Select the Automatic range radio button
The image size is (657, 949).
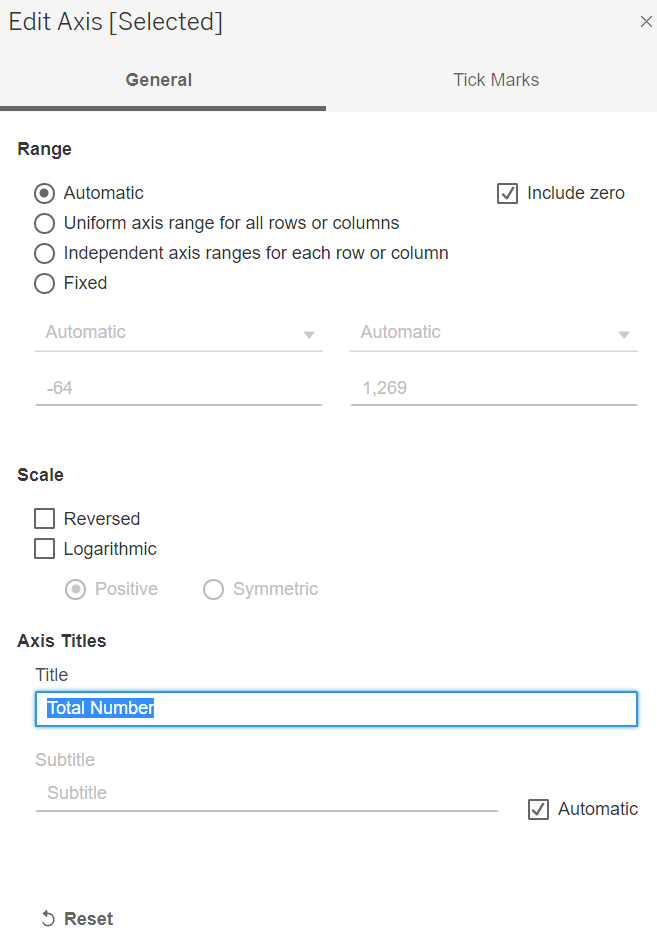(x=45, y=193)
